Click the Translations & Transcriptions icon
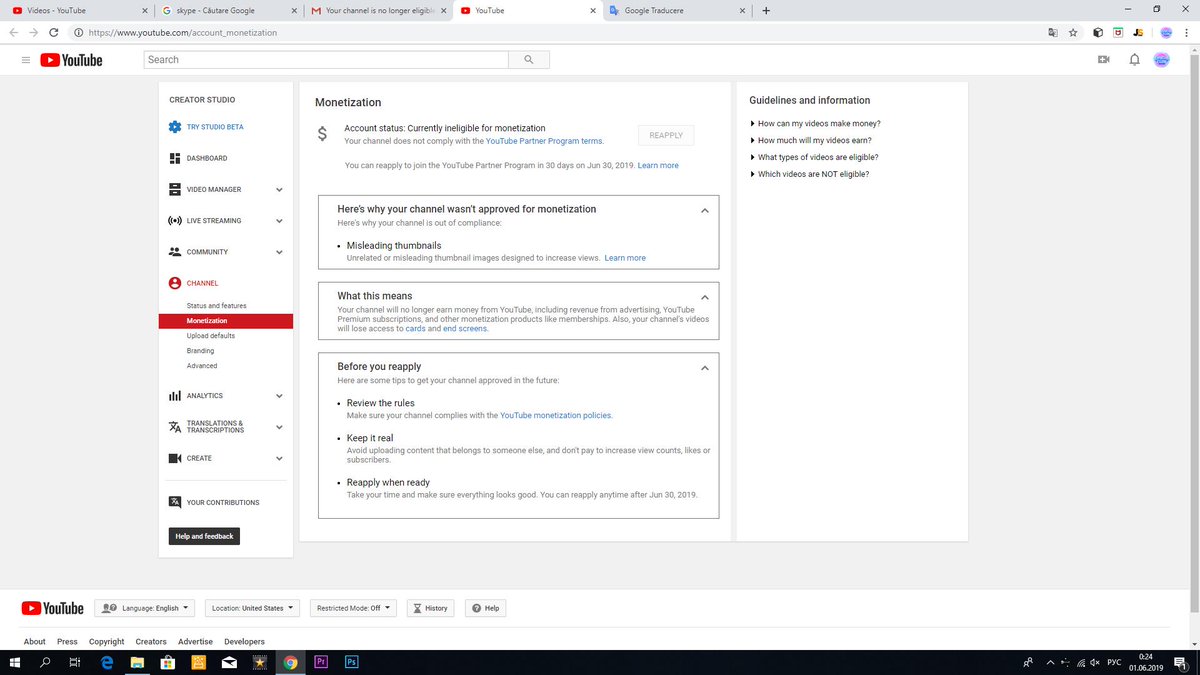 (175, 427)
